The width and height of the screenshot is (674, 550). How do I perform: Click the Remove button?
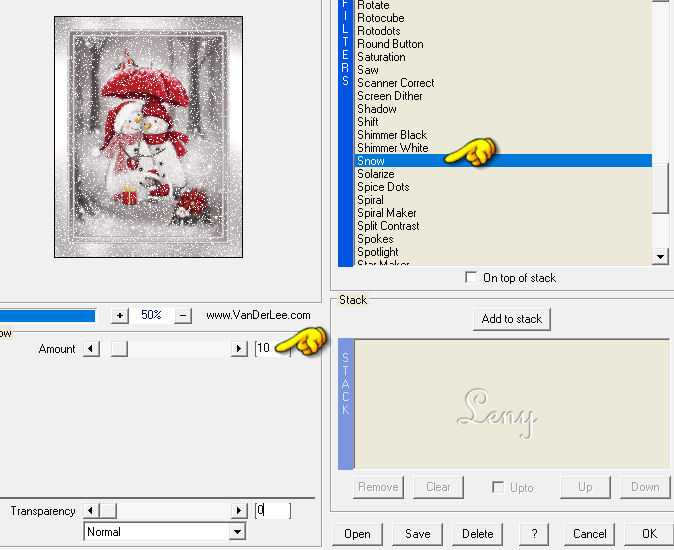point(378,487)
